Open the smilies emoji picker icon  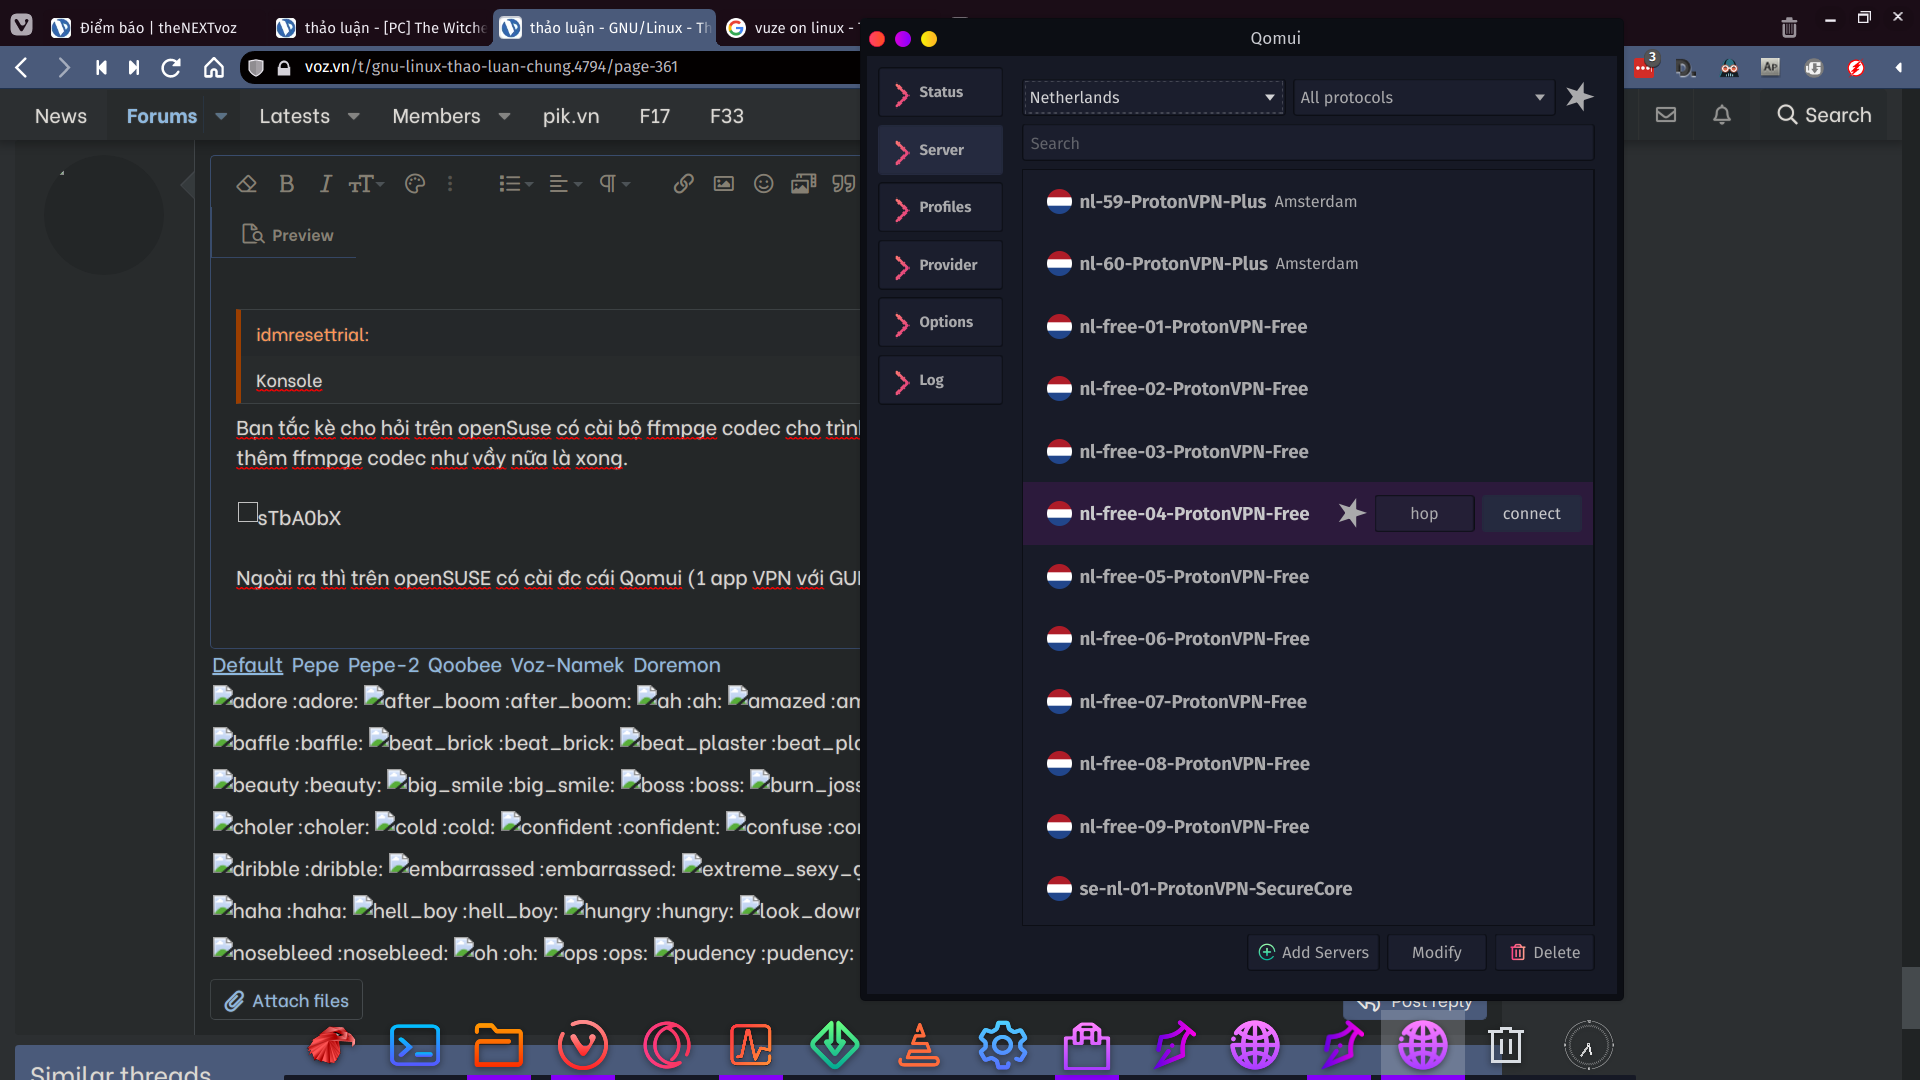(x=763, y=183)
